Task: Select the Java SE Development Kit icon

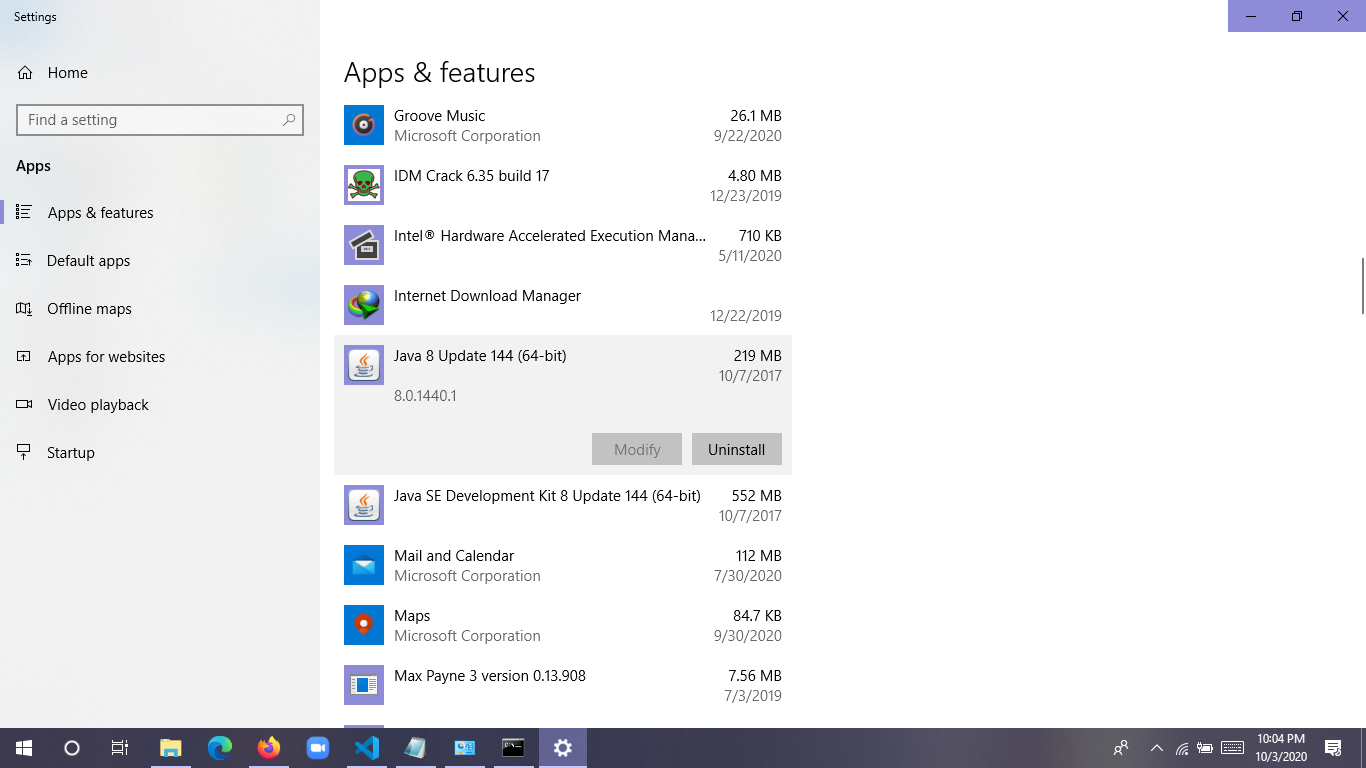Action: pos(364,506)
